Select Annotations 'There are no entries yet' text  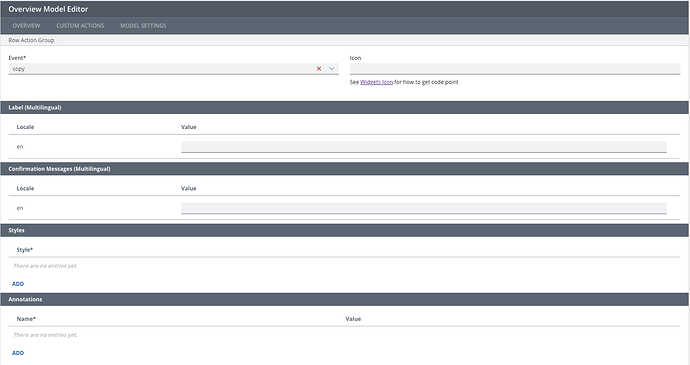pos(45,335)
